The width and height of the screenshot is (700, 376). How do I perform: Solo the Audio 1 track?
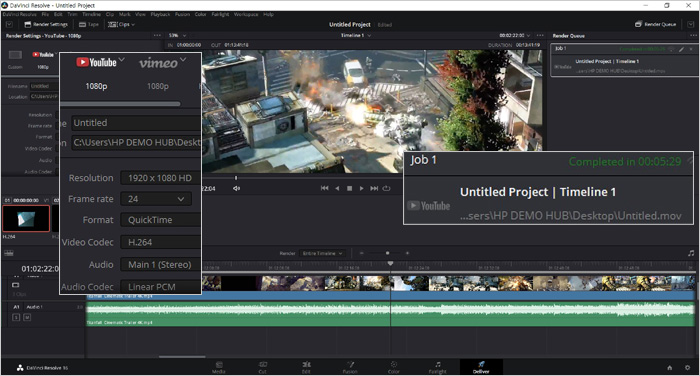[x=16, y=317]
